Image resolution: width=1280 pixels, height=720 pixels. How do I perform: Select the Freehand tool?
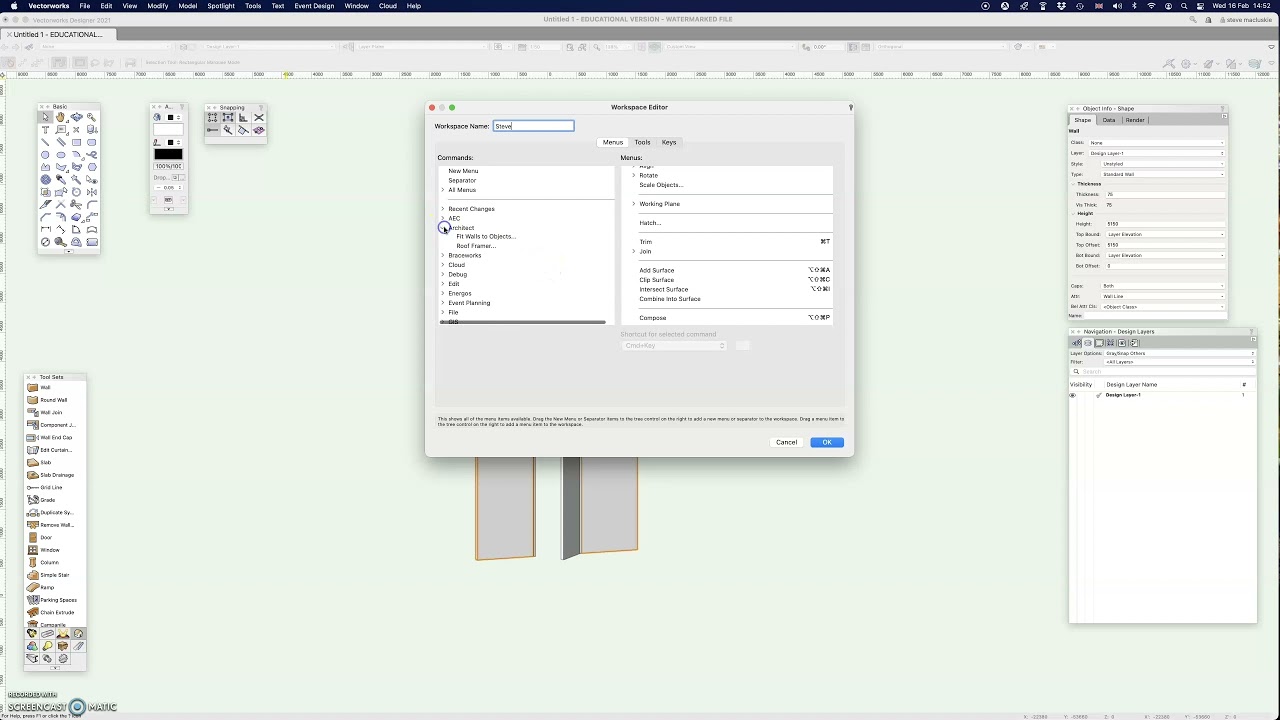coord(92,155)
